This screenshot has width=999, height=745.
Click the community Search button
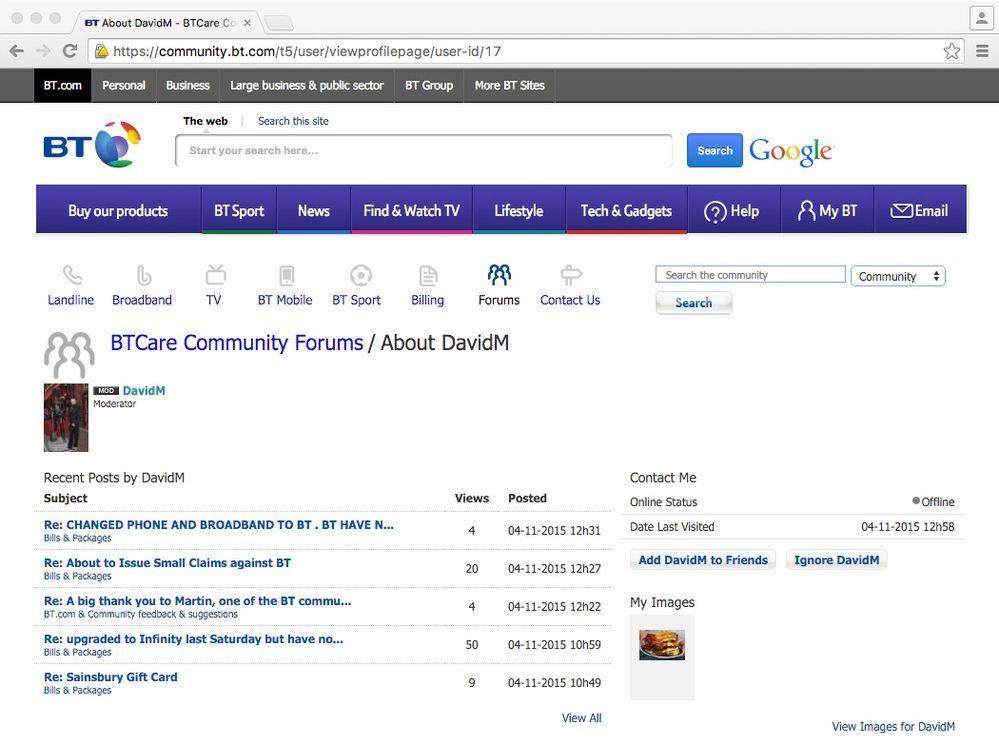(x=694, y=303)
